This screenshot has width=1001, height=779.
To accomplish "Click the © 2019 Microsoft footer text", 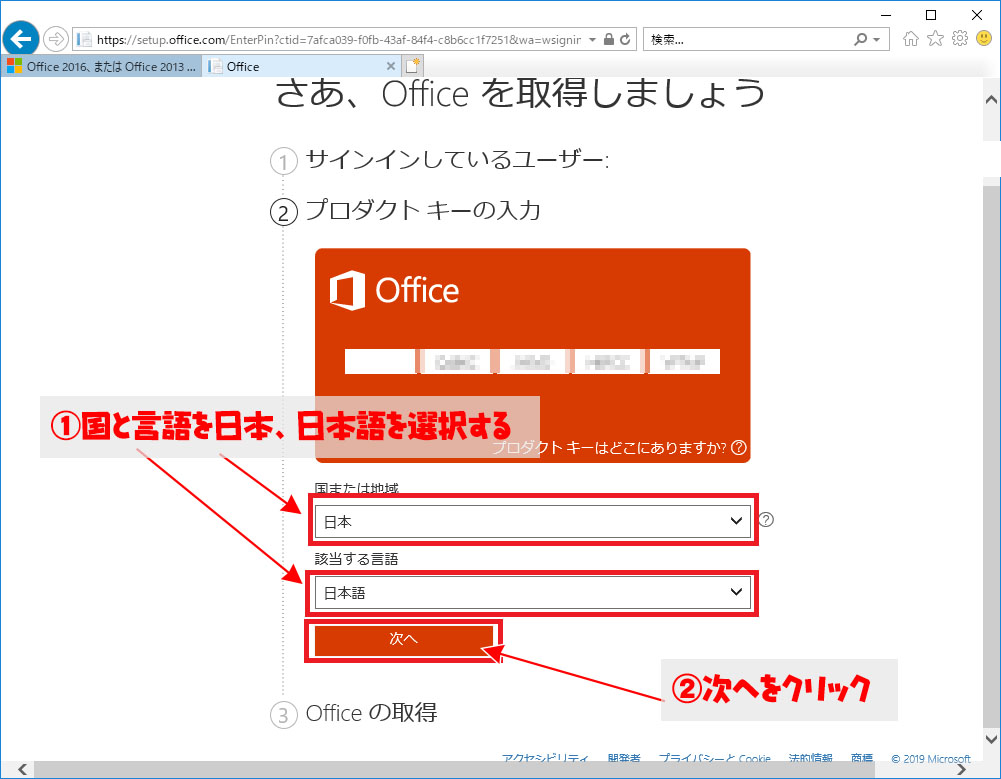I will (x=931, y=759).
